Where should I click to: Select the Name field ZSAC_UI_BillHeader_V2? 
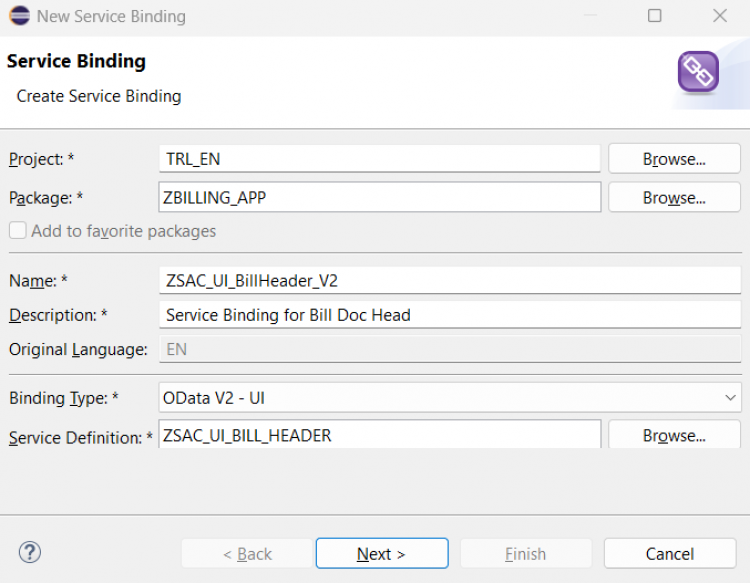click(x=450, y=281)
